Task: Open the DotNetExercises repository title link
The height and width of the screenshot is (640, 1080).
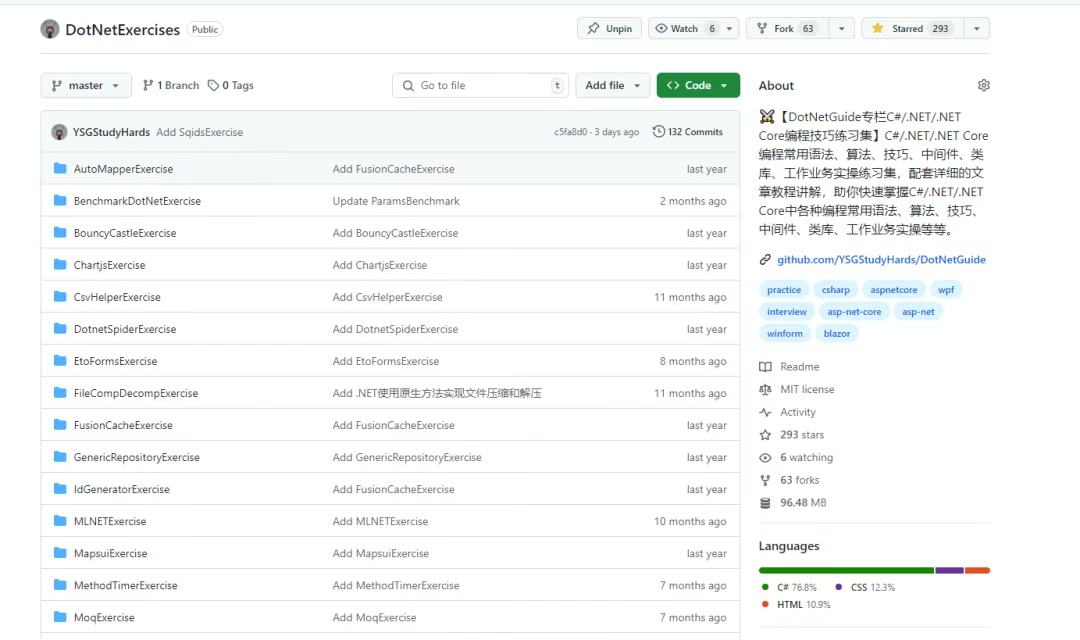Action: [123, 30]
